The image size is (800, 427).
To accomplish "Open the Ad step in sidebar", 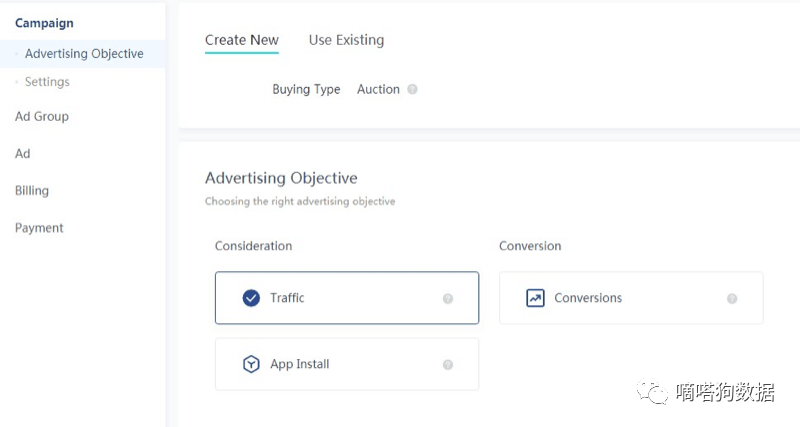I will click(23, 153).
